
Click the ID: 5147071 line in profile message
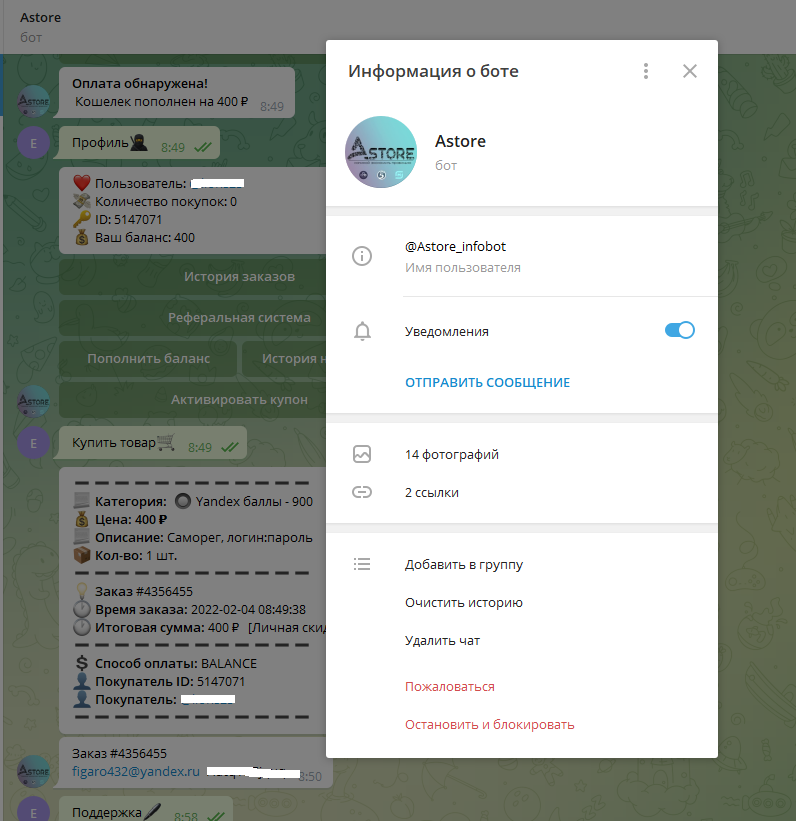point(128,219)
